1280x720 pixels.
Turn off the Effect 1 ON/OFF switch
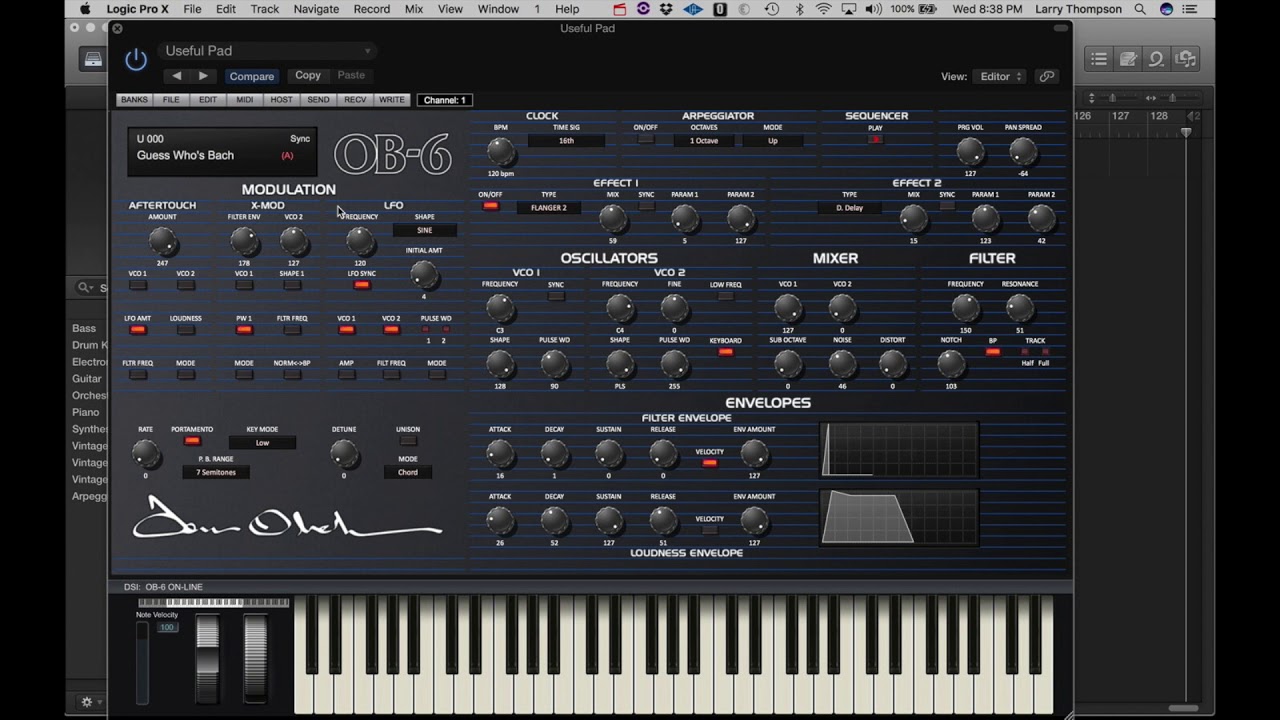pos(490,206)
